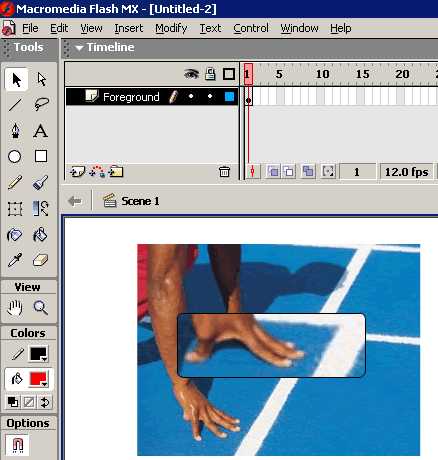Open the Insert menu
The image size is (438, 460).
(129, 28)
